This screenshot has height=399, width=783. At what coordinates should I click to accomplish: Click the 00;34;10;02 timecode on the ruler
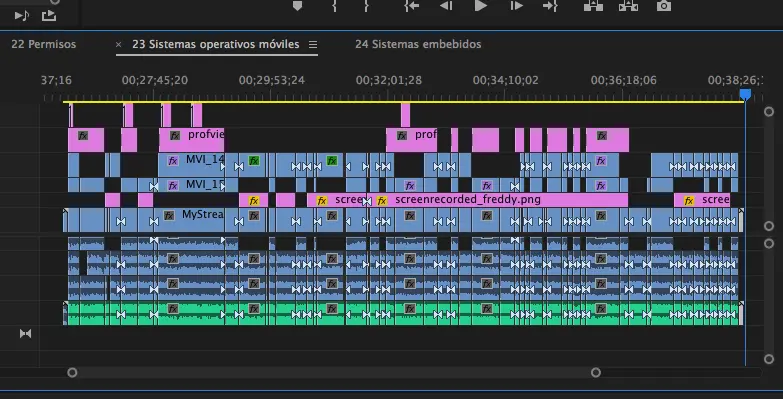[505, 80]
